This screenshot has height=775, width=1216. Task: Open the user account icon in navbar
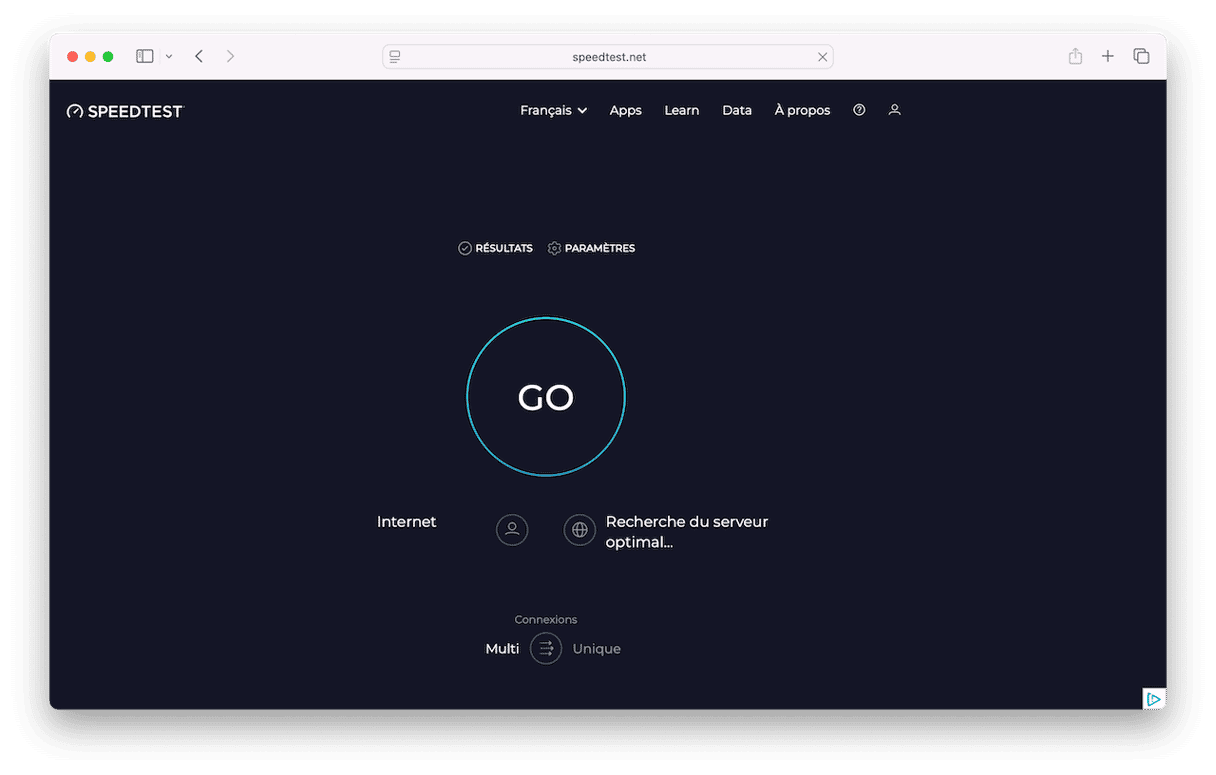(895, 110)
